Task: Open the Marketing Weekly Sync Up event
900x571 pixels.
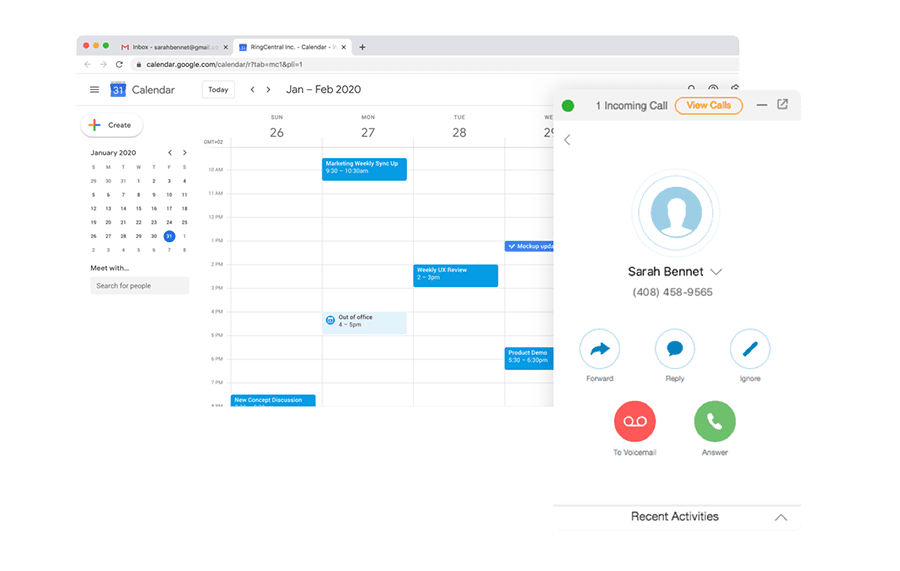Action: (364, 168)
